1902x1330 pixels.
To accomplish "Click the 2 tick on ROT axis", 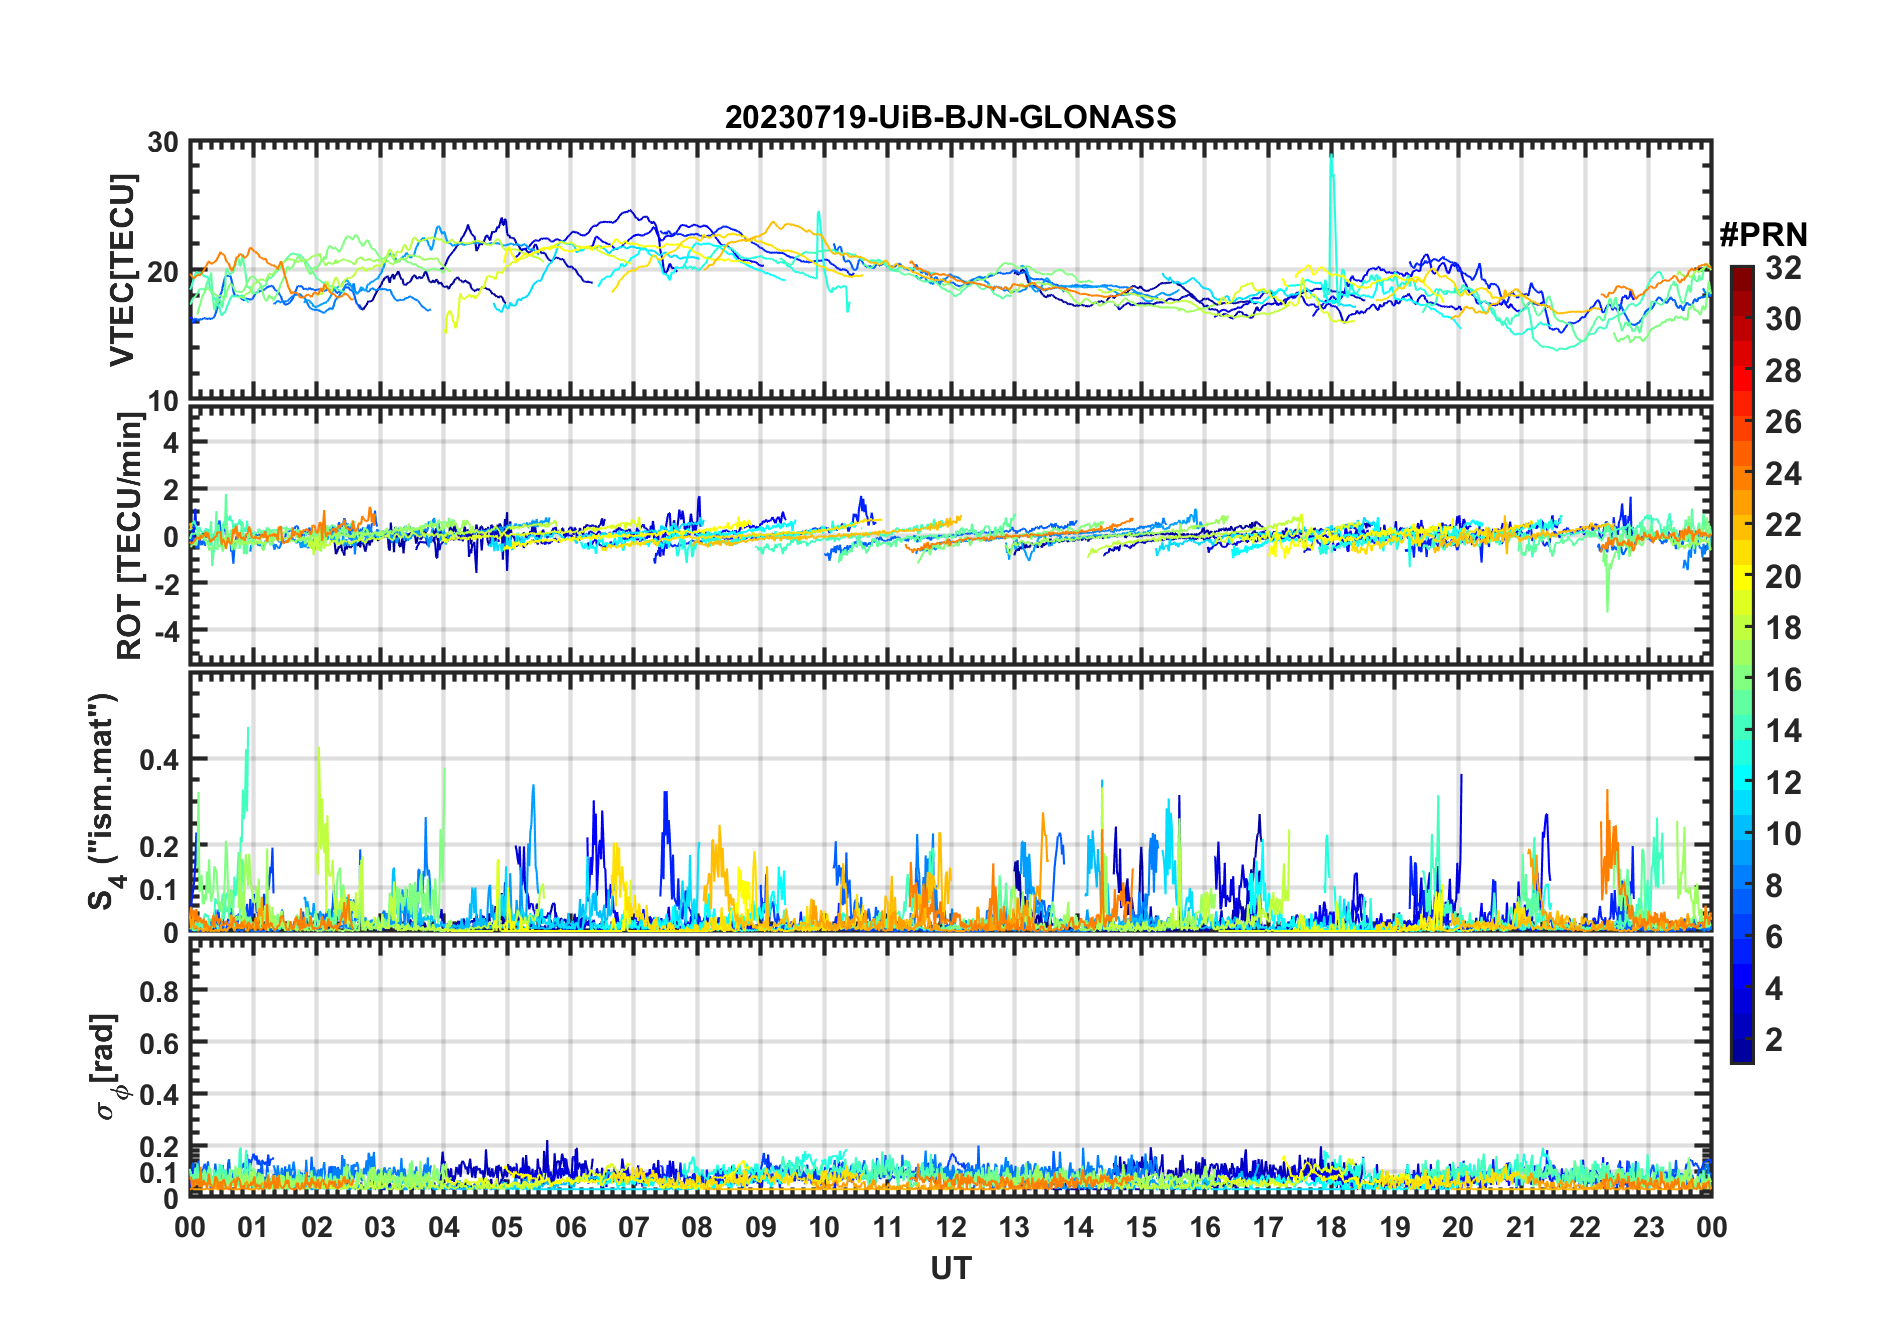I will coord(171,489).
